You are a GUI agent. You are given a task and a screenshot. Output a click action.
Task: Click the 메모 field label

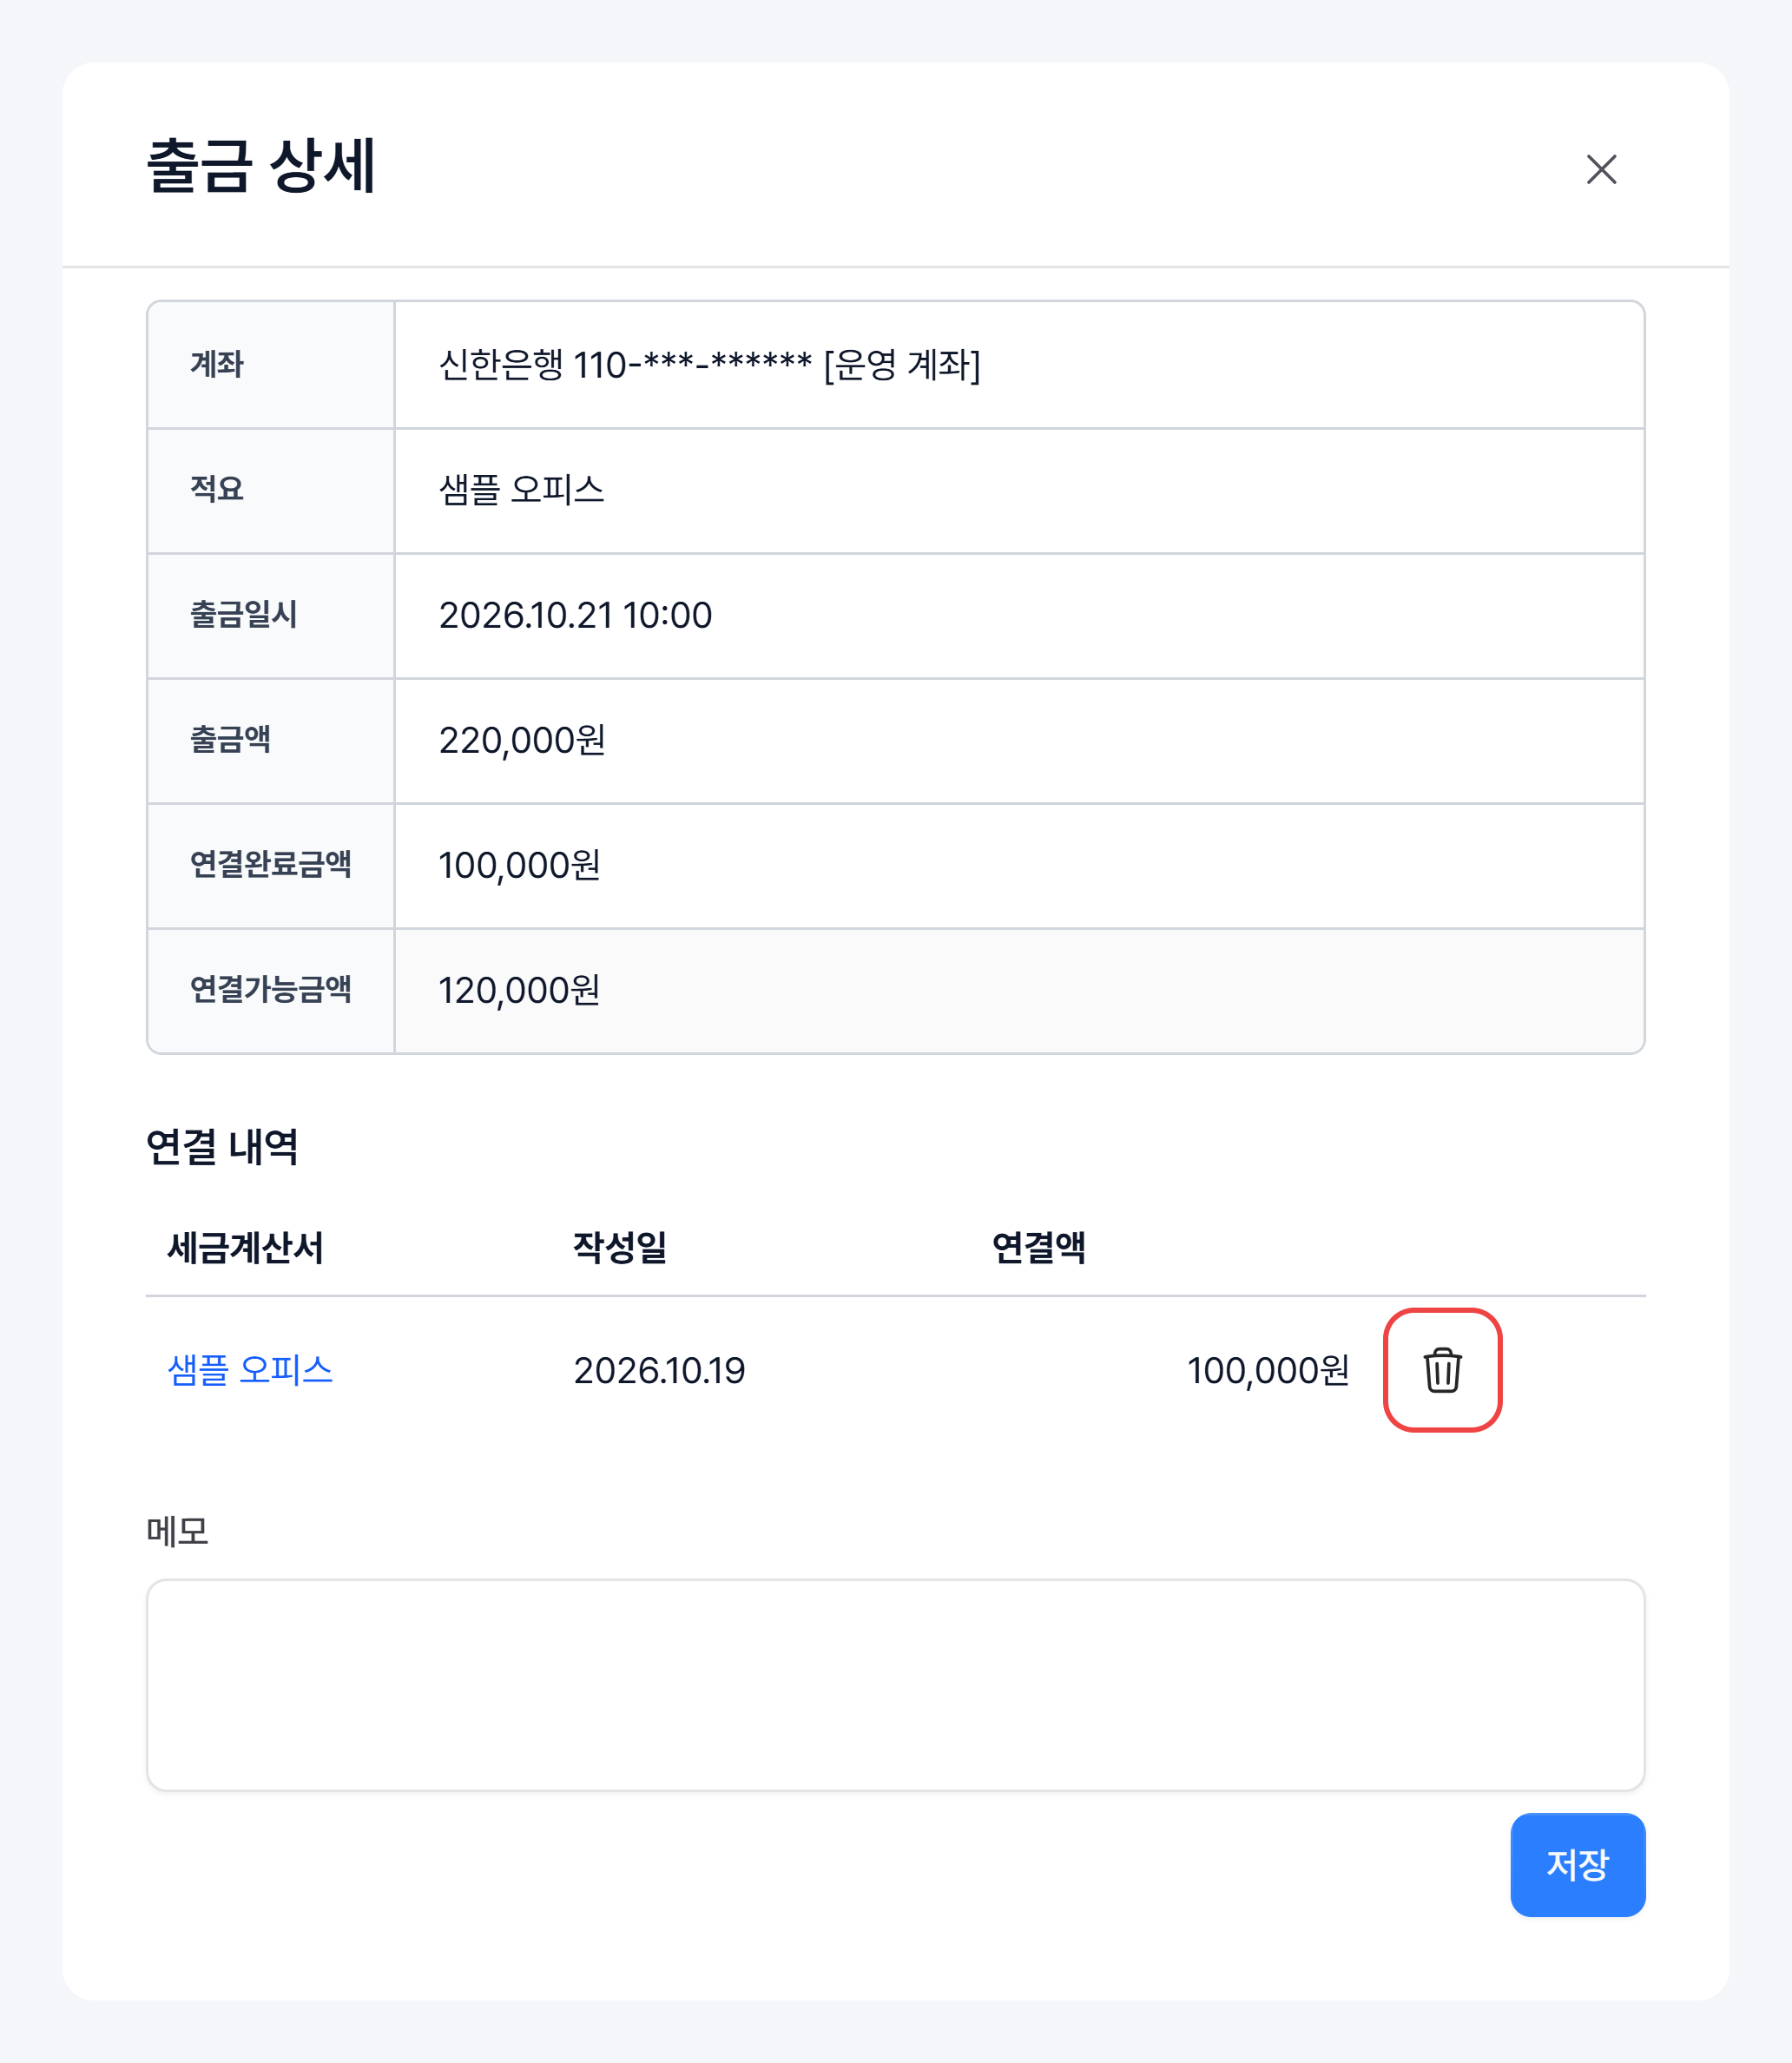click(x=177, y=1531)
